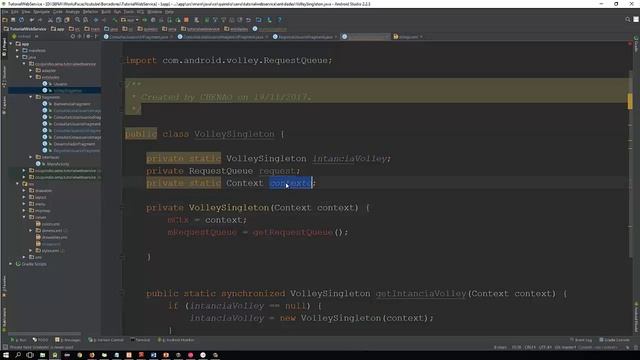Collapse the app module node
The height and width of the screenshot is (360, 640).
click(x=11, y=44)
